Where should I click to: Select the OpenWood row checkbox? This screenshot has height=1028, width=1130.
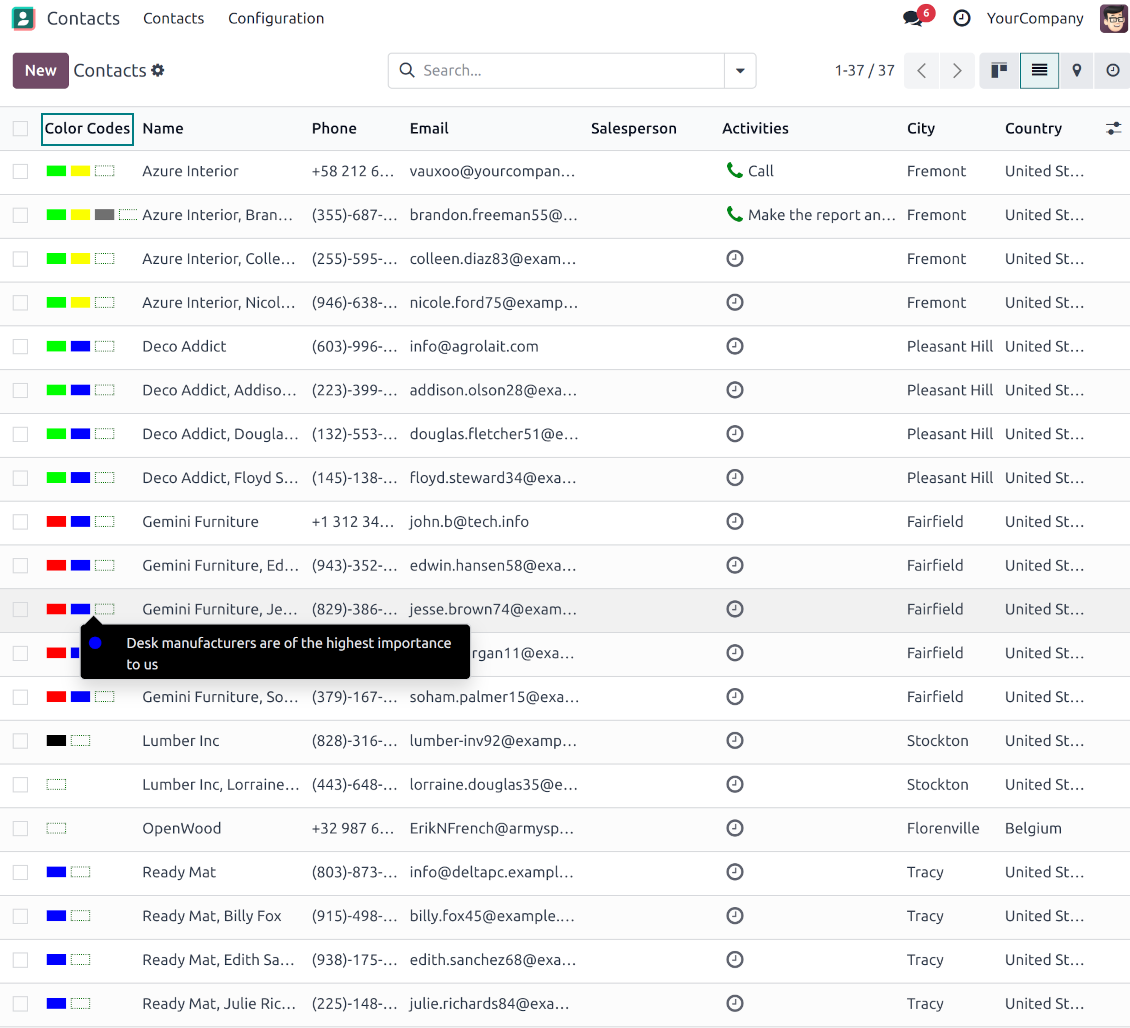(x=20, y=829)
